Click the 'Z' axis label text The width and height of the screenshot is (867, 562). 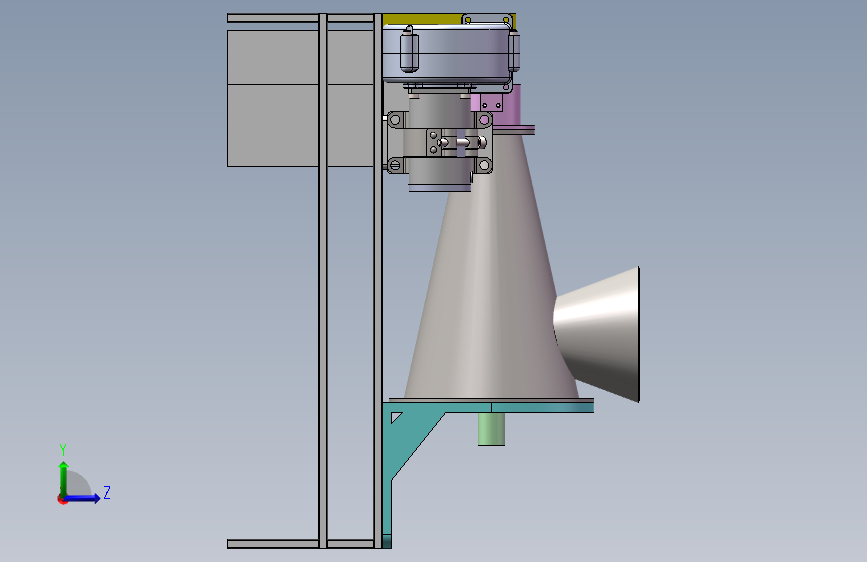tap(107, 492)
